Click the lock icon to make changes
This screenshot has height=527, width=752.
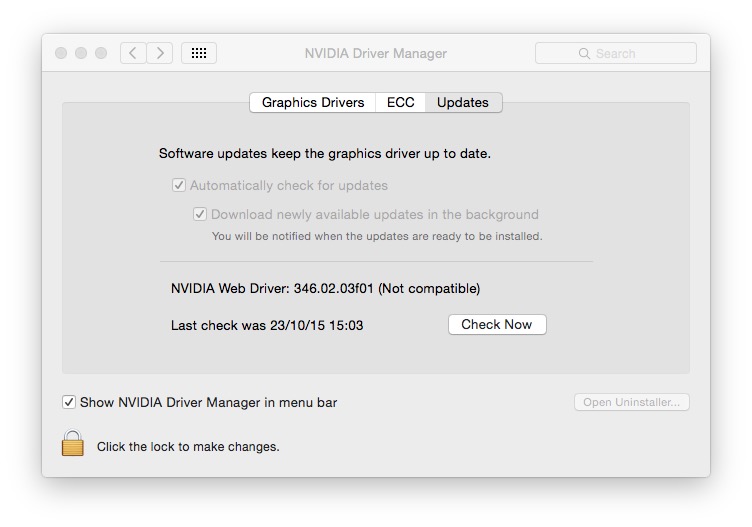pos(72,443)
